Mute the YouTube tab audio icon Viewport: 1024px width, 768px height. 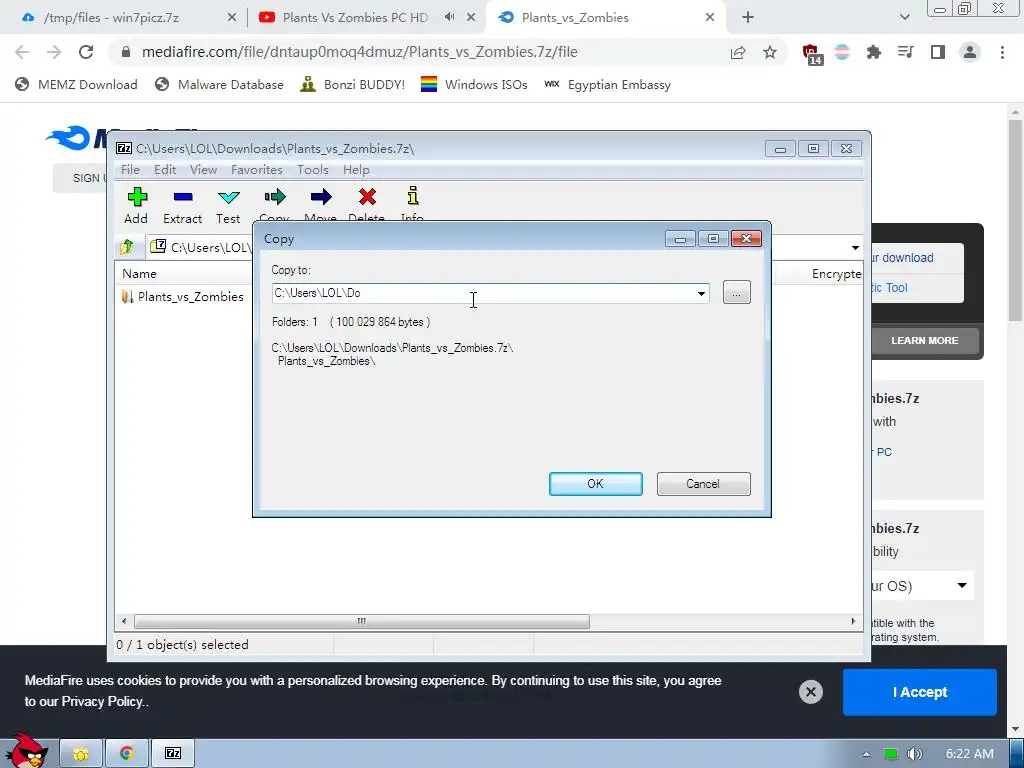tap(449, 18)
